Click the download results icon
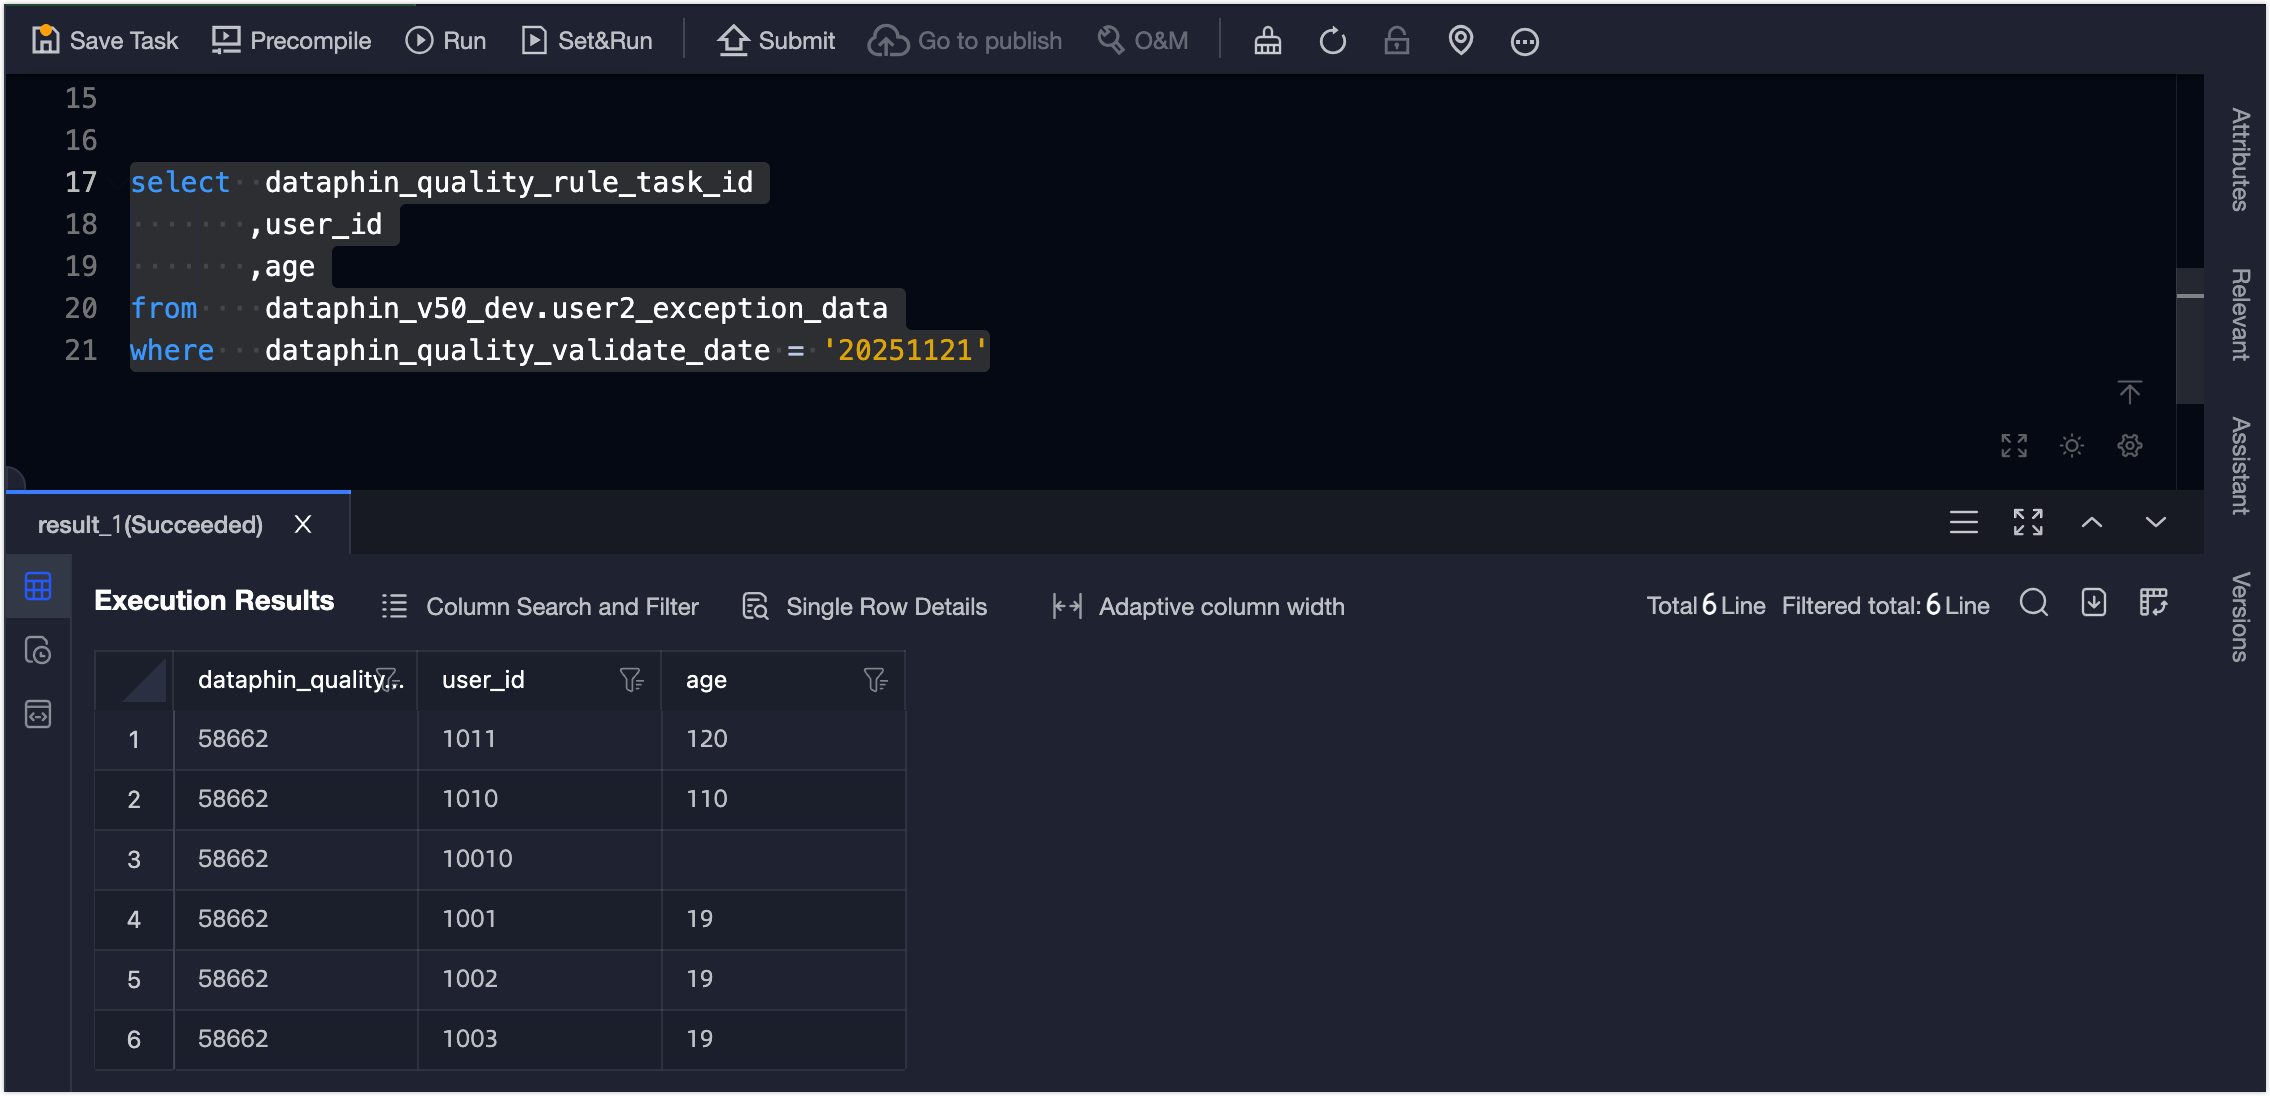 tap(2094, 603)
